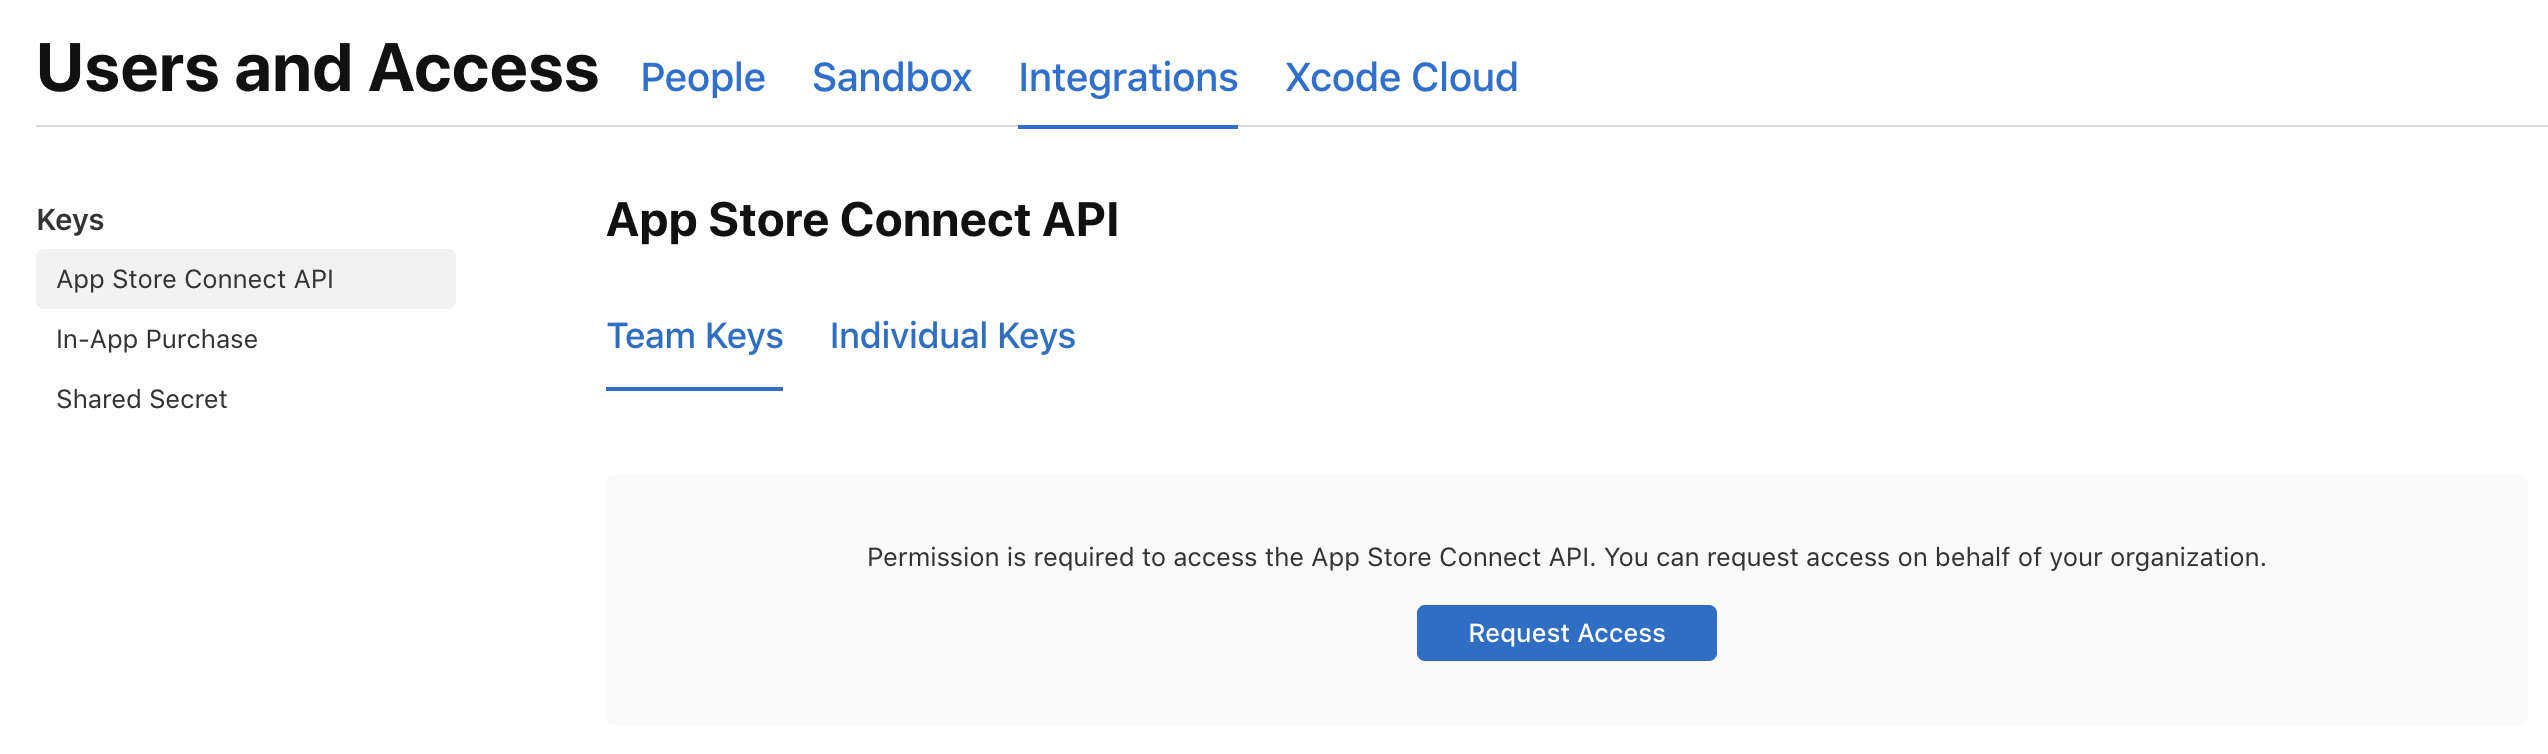
Task: Select the Integrations tab
Action: click(x=1128, y=78)
